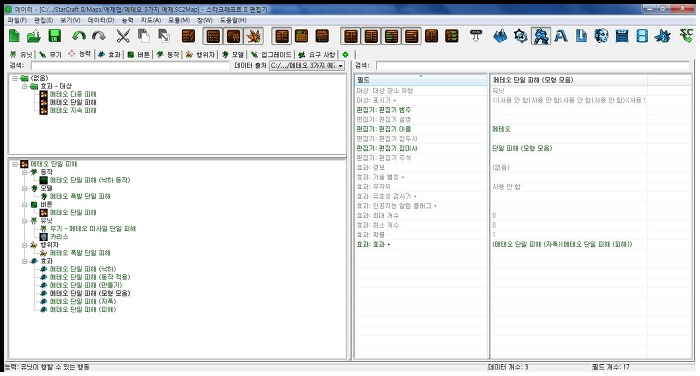700x376 pixels.
Task: Click the right 검색 search input field
Action: click(x=533, y=66)
